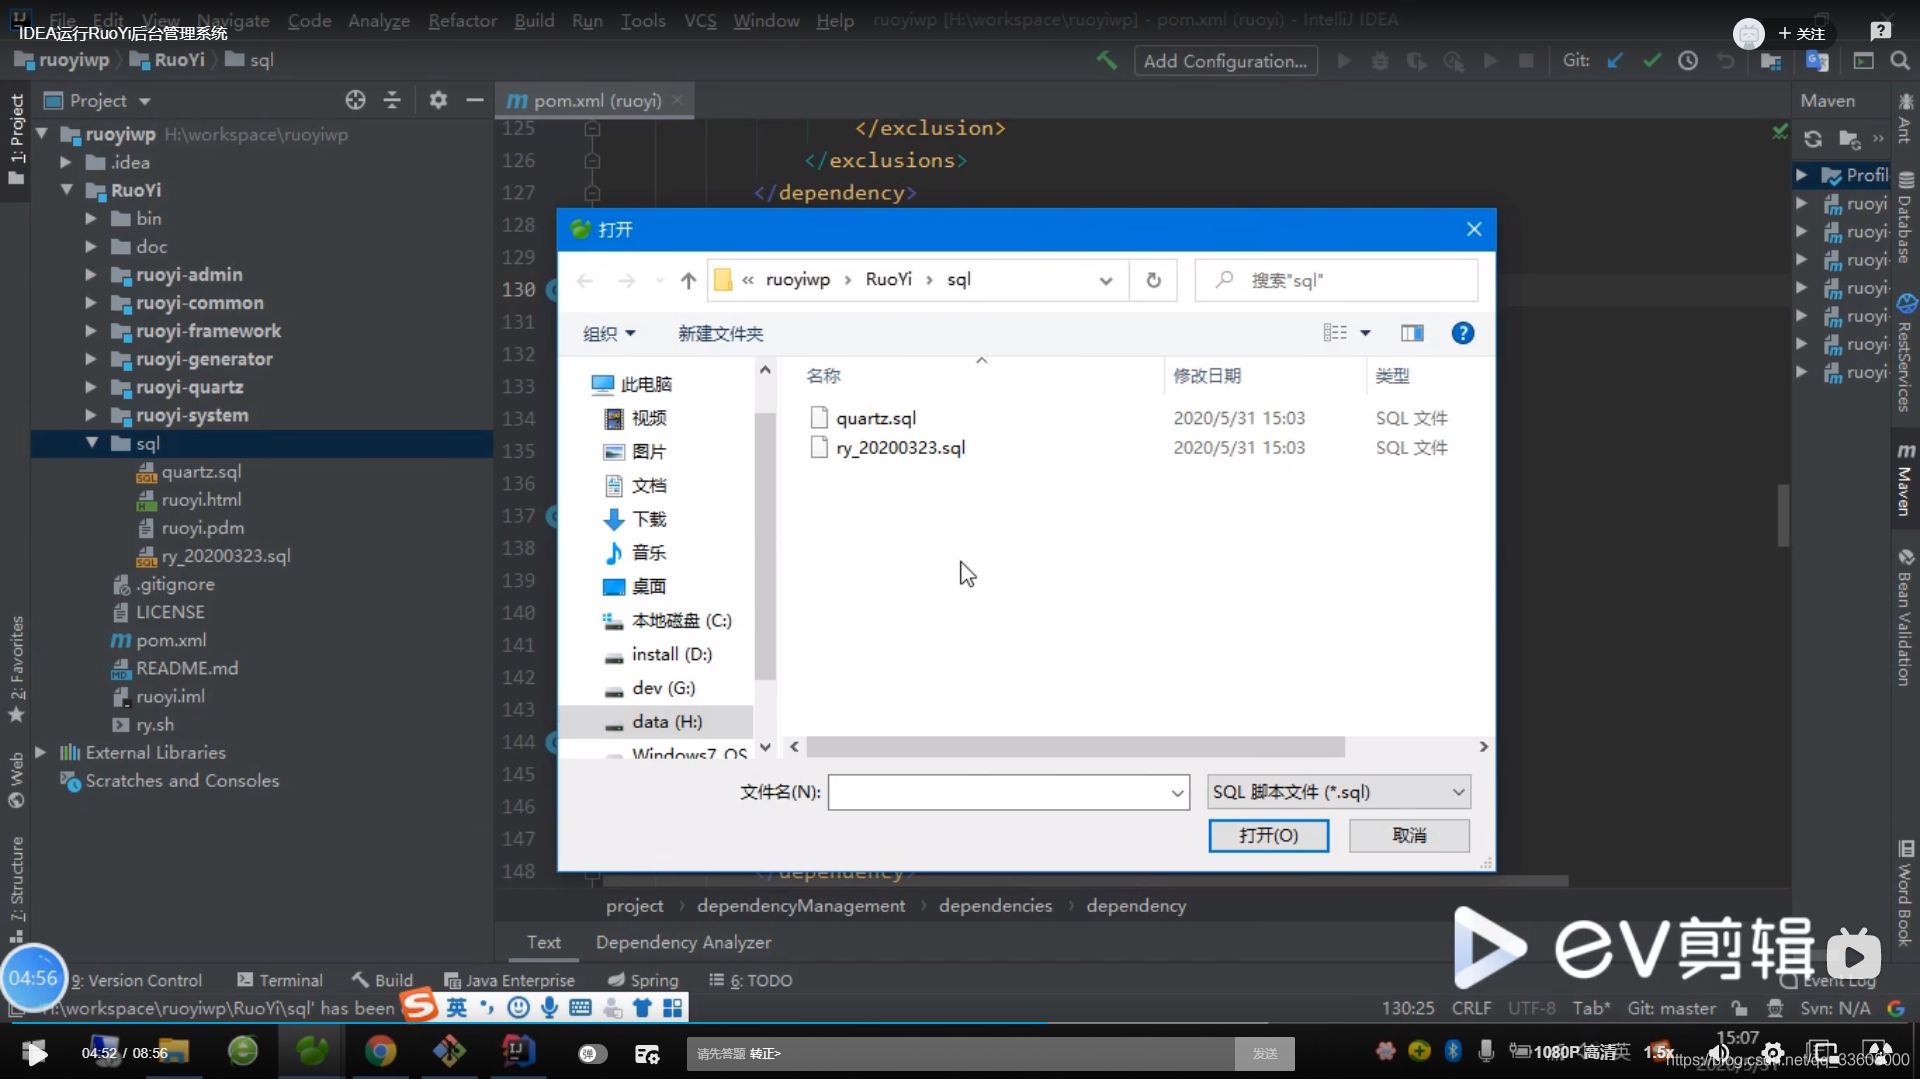Open the address bar path history dropdown
The height and width of the screenshot is (1079, 1920).
point(1105,281)
